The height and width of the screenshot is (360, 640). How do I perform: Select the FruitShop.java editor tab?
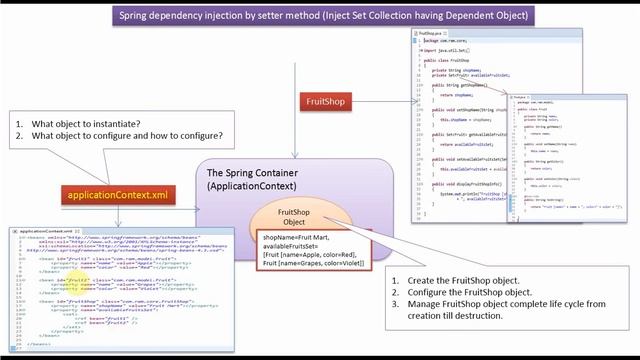[x=430, y=33]
